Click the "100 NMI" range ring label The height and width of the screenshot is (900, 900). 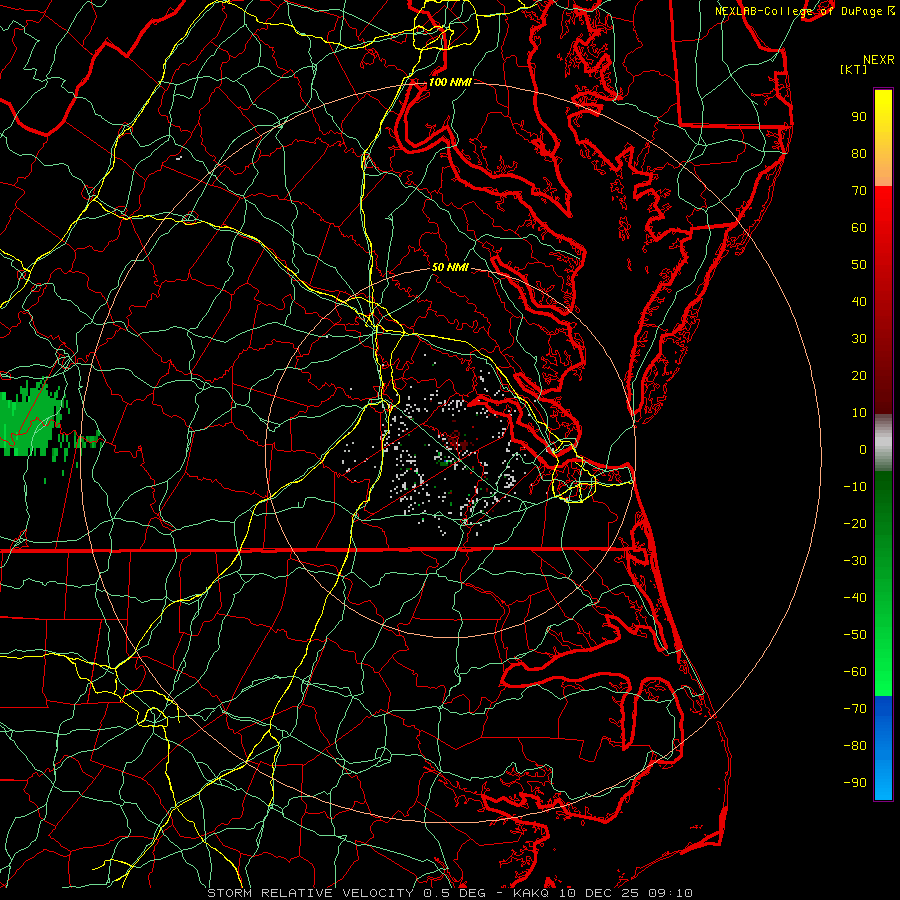point(450,83)
